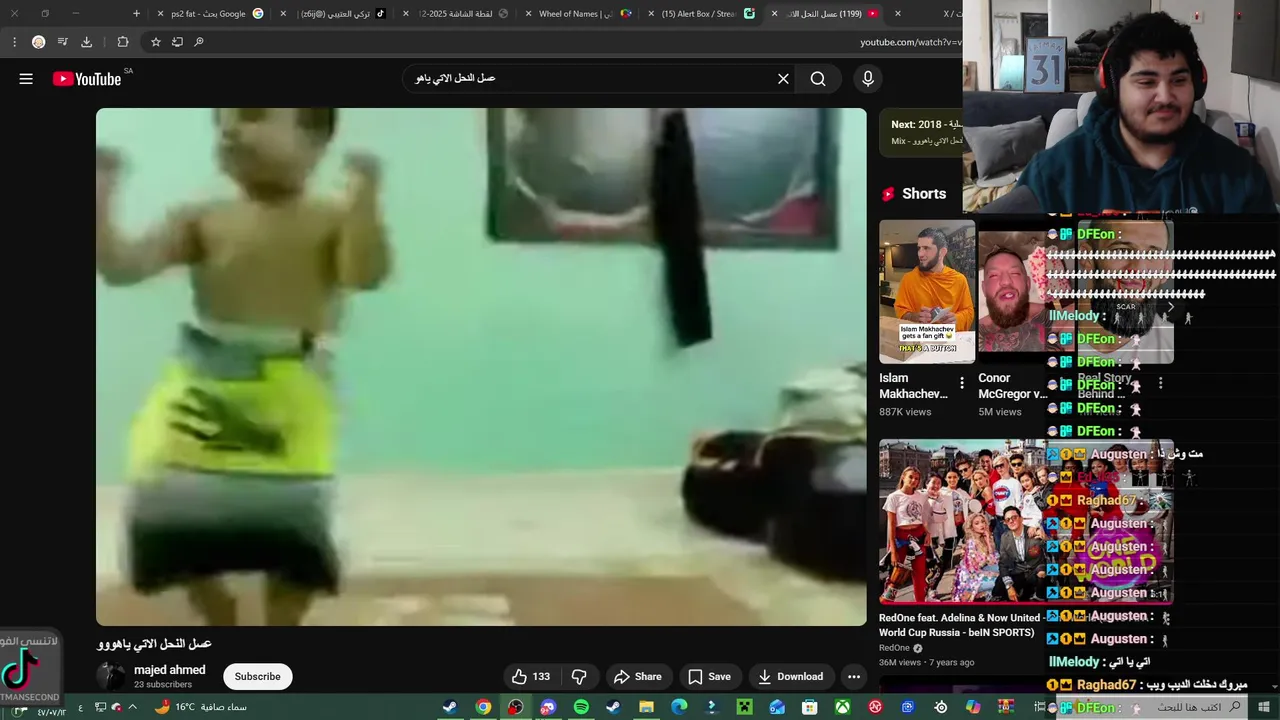Open File Explorer from the taskbar

tap(646, 707)
